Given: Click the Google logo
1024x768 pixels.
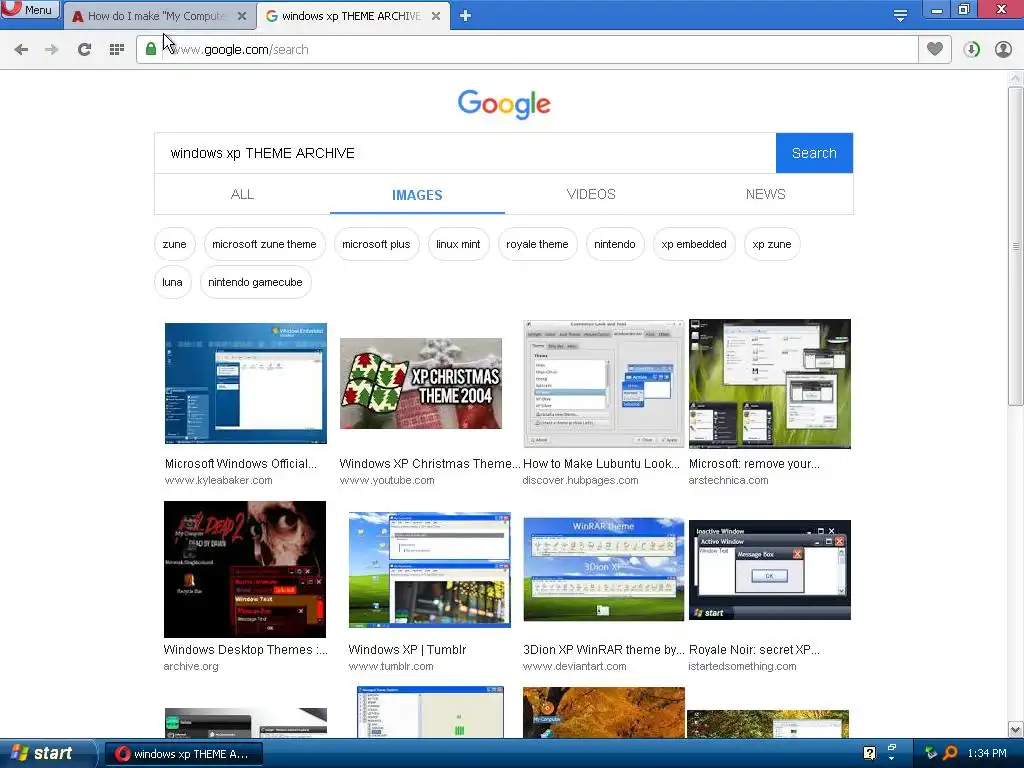Looking at the screenshot, I should click(504, 104).
